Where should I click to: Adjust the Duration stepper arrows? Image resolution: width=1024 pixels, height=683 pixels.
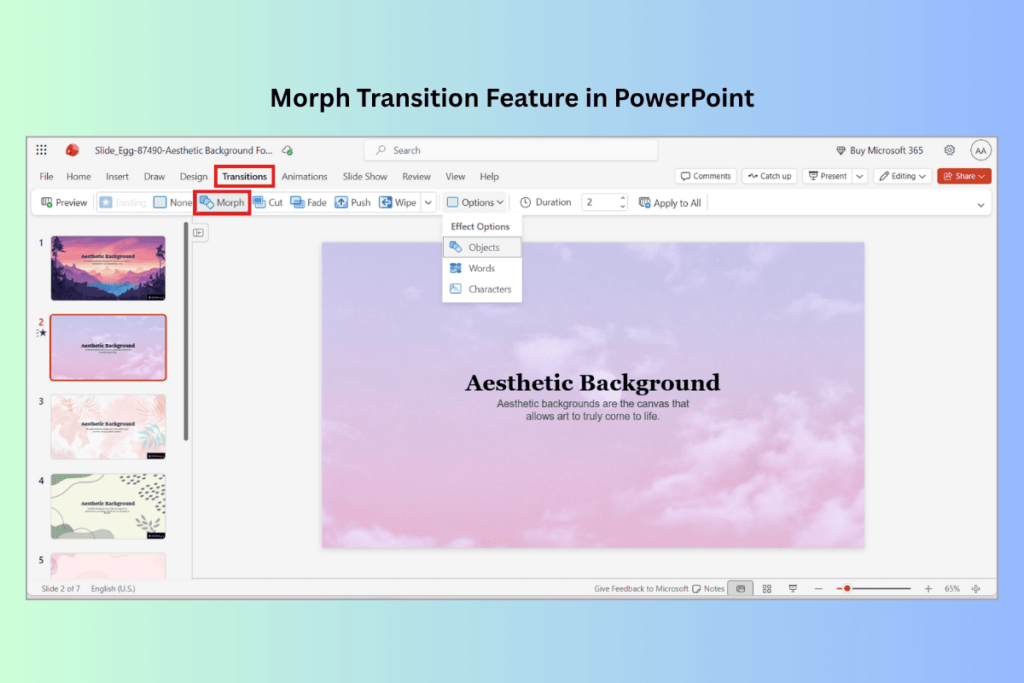pos(622,202)
